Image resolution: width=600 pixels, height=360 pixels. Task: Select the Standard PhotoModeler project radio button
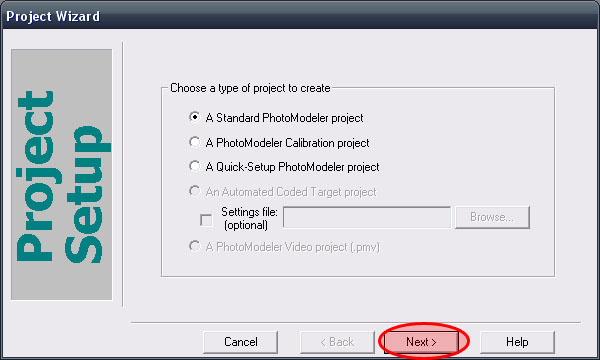[194, 117]
